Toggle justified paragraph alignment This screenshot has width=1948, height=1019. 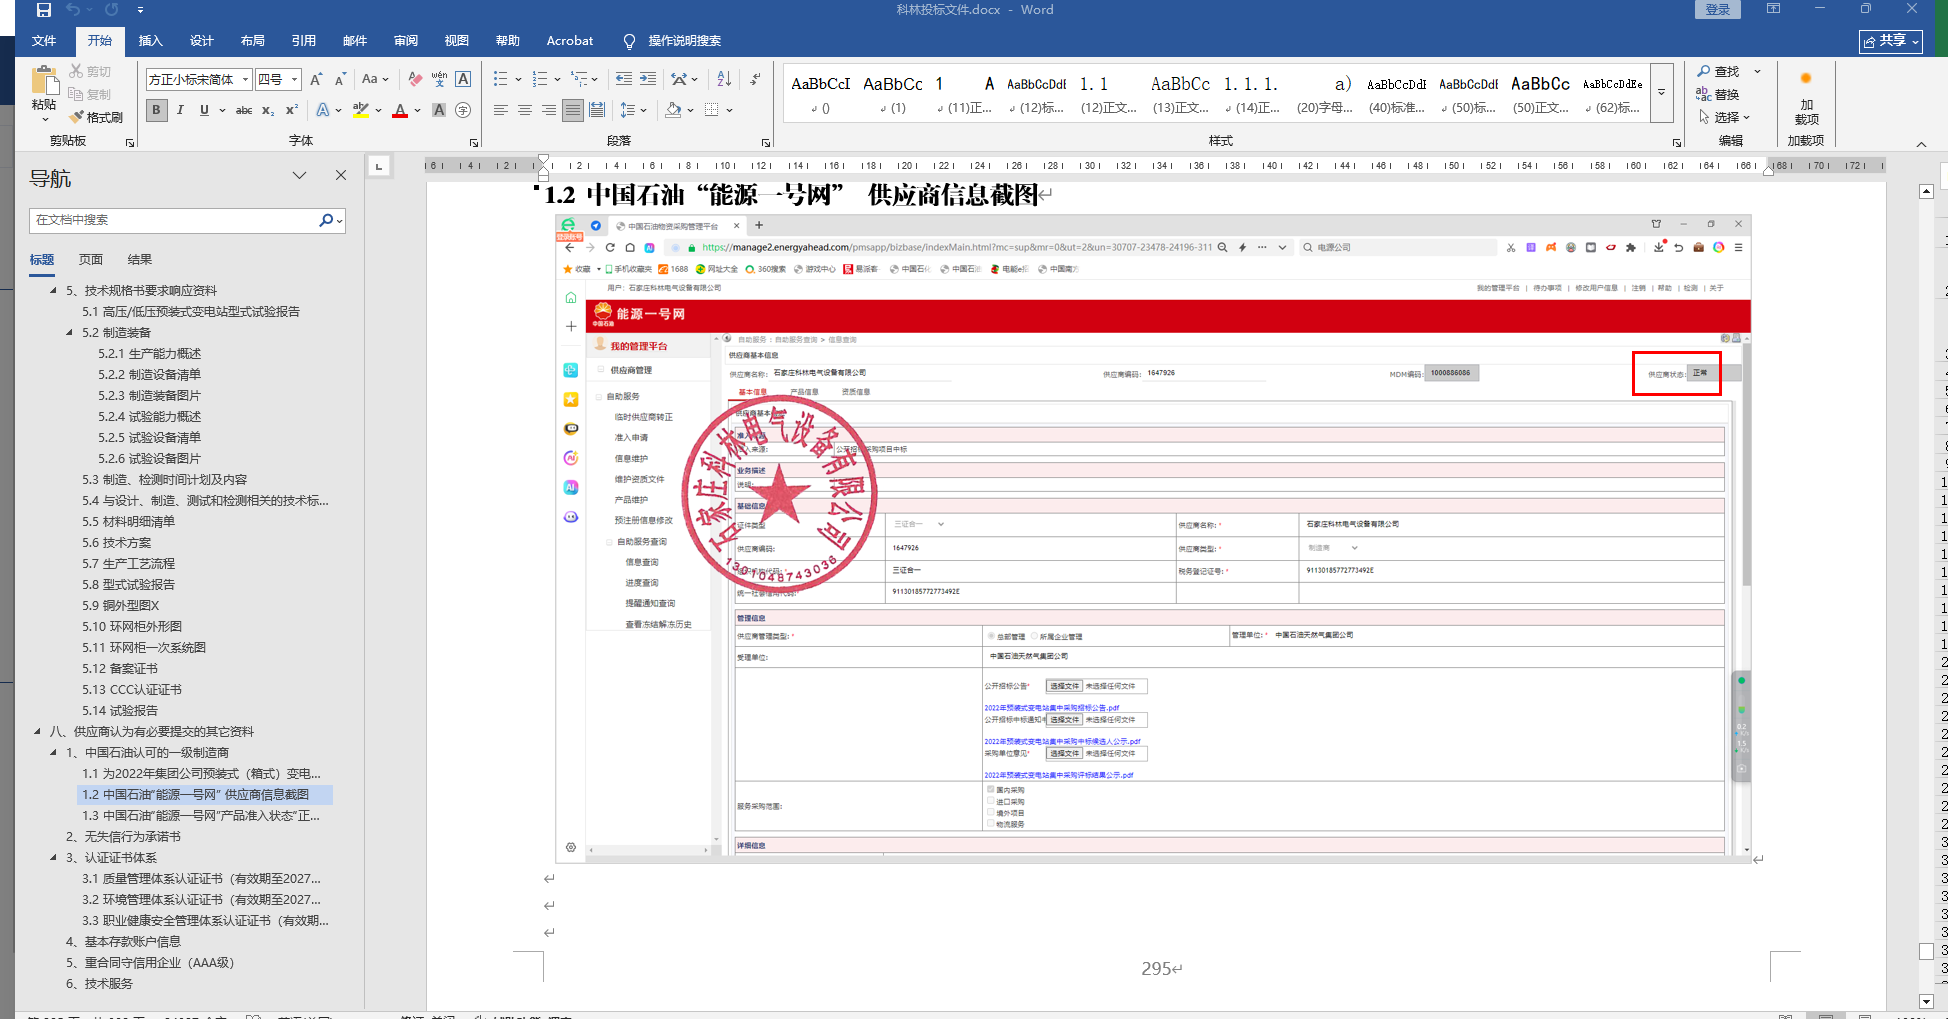[573, 110]
